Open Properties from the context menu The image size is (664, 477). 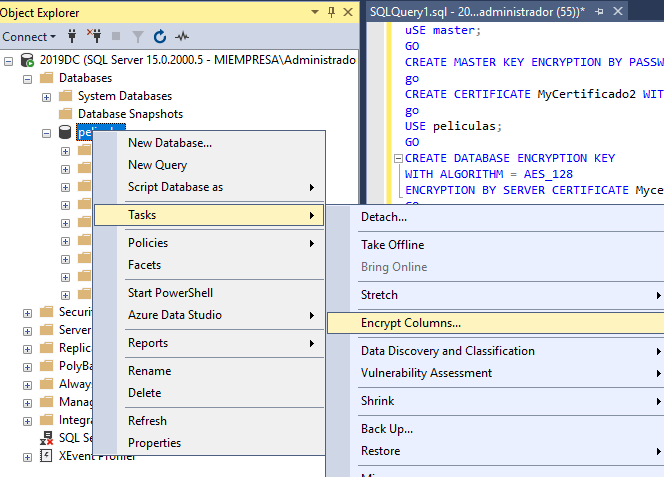point(154,443)
